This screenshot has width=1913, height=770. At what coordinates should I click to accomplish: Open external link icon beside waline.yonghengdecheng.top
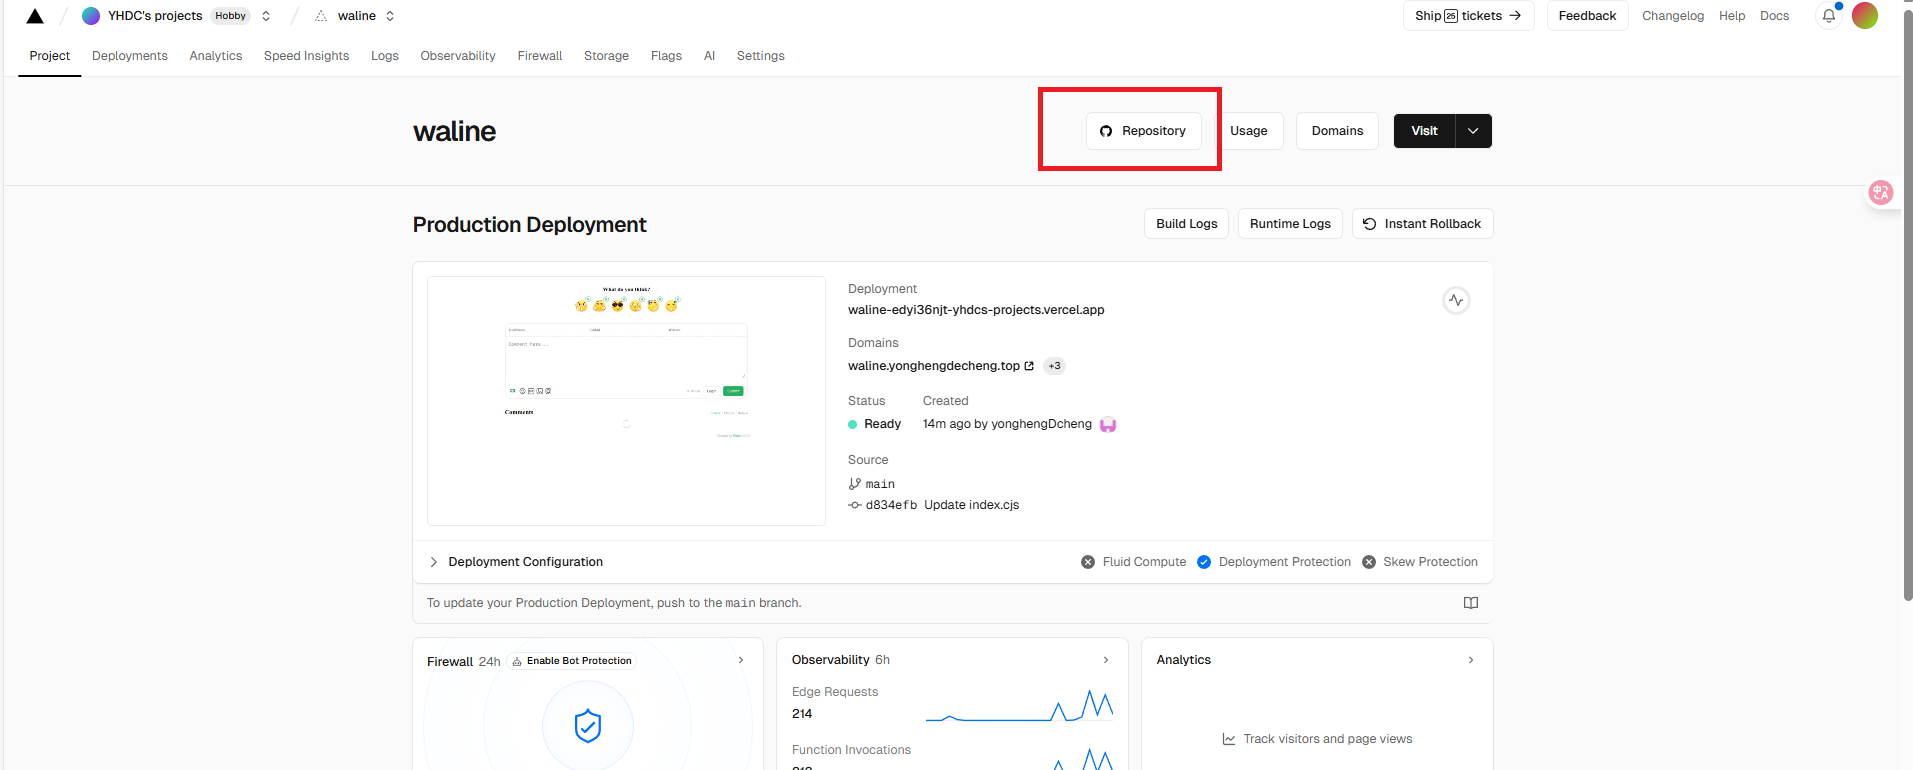[x=1029, y=366]
